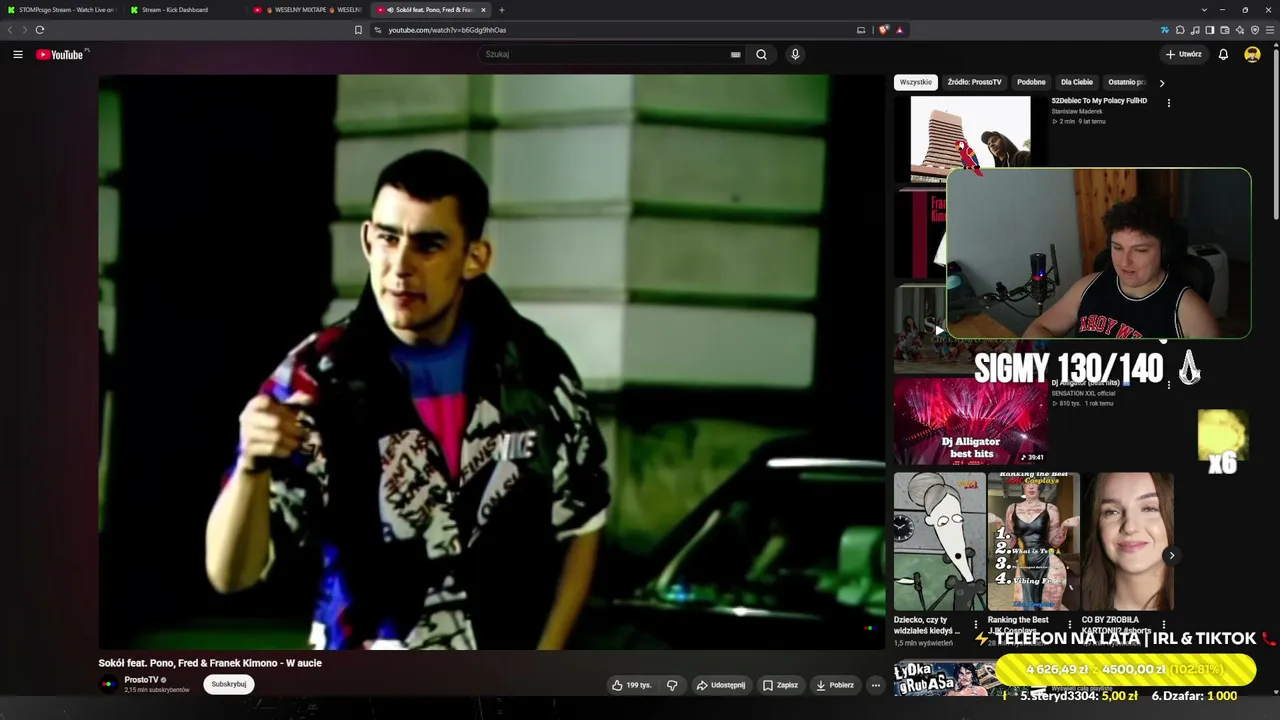The width and height of the screenshot is (1280, 720).
Task: Click the Udostępnij share button
Action: pos(721,685)
